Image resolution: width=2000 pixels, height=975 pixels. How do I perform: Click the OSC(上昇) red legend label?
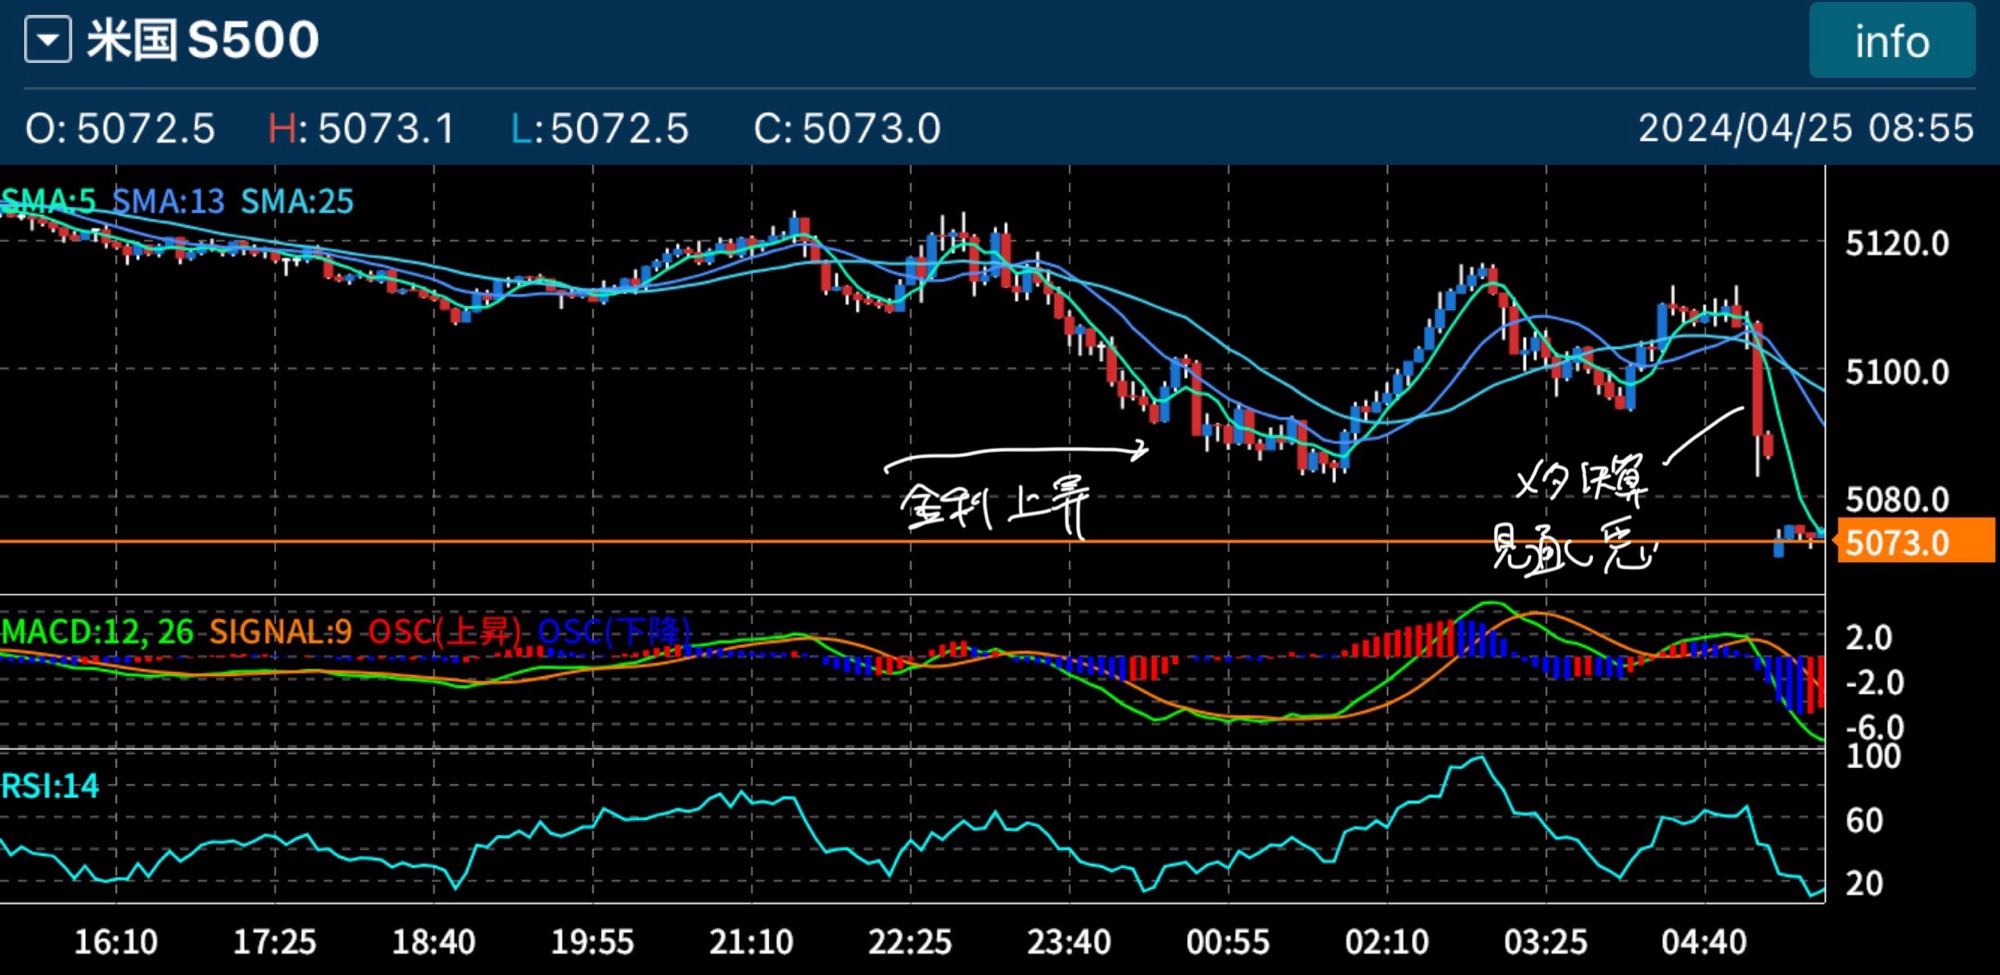[445, 632]
